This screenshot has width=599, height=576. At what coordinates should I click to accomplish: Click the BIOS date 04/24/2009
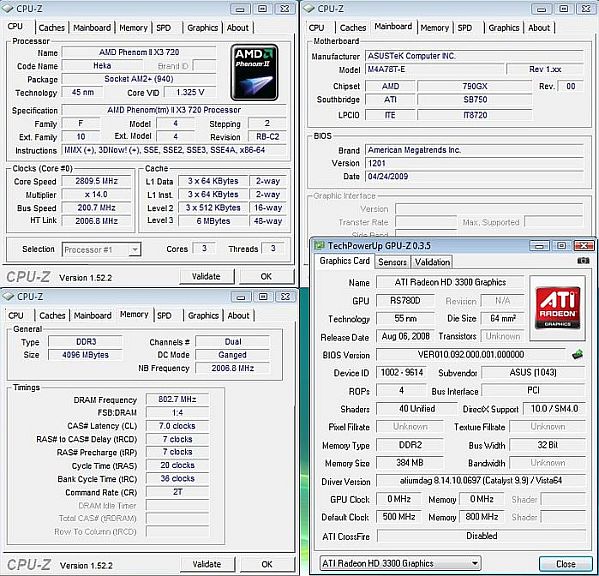pos(474,176)
